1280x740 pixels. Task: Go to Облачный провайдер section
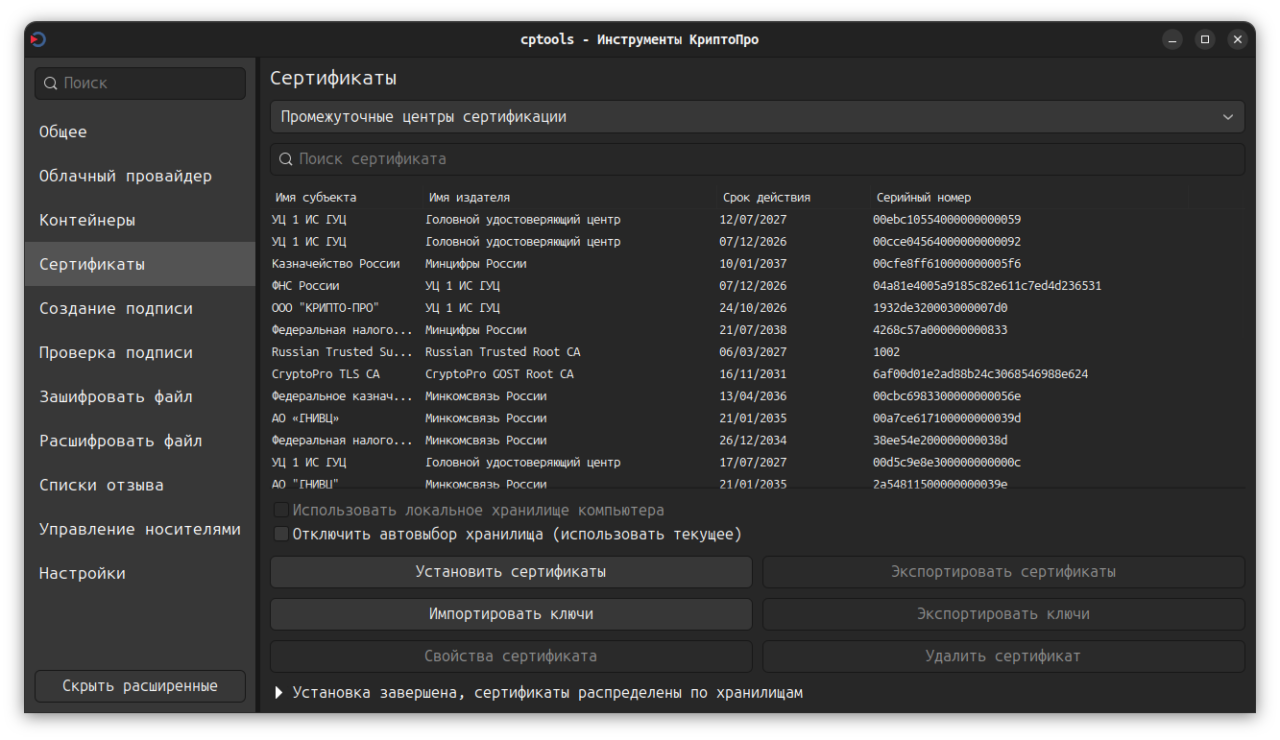pos(140,176)
